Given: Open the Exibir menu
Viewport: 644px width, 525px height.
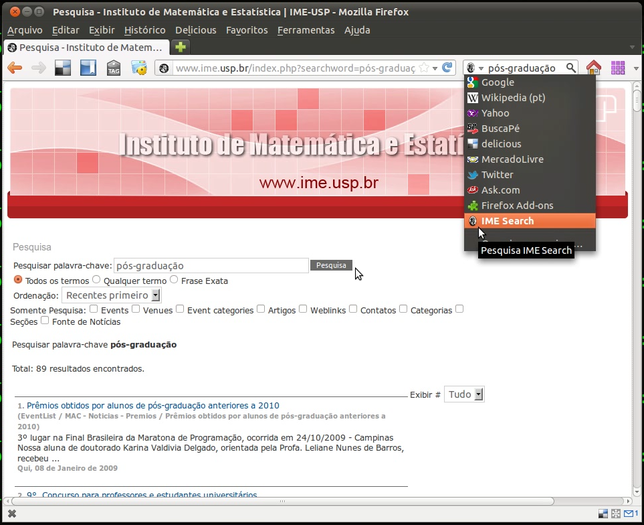Looking at the screenshot, I should (x=102, y=30).
